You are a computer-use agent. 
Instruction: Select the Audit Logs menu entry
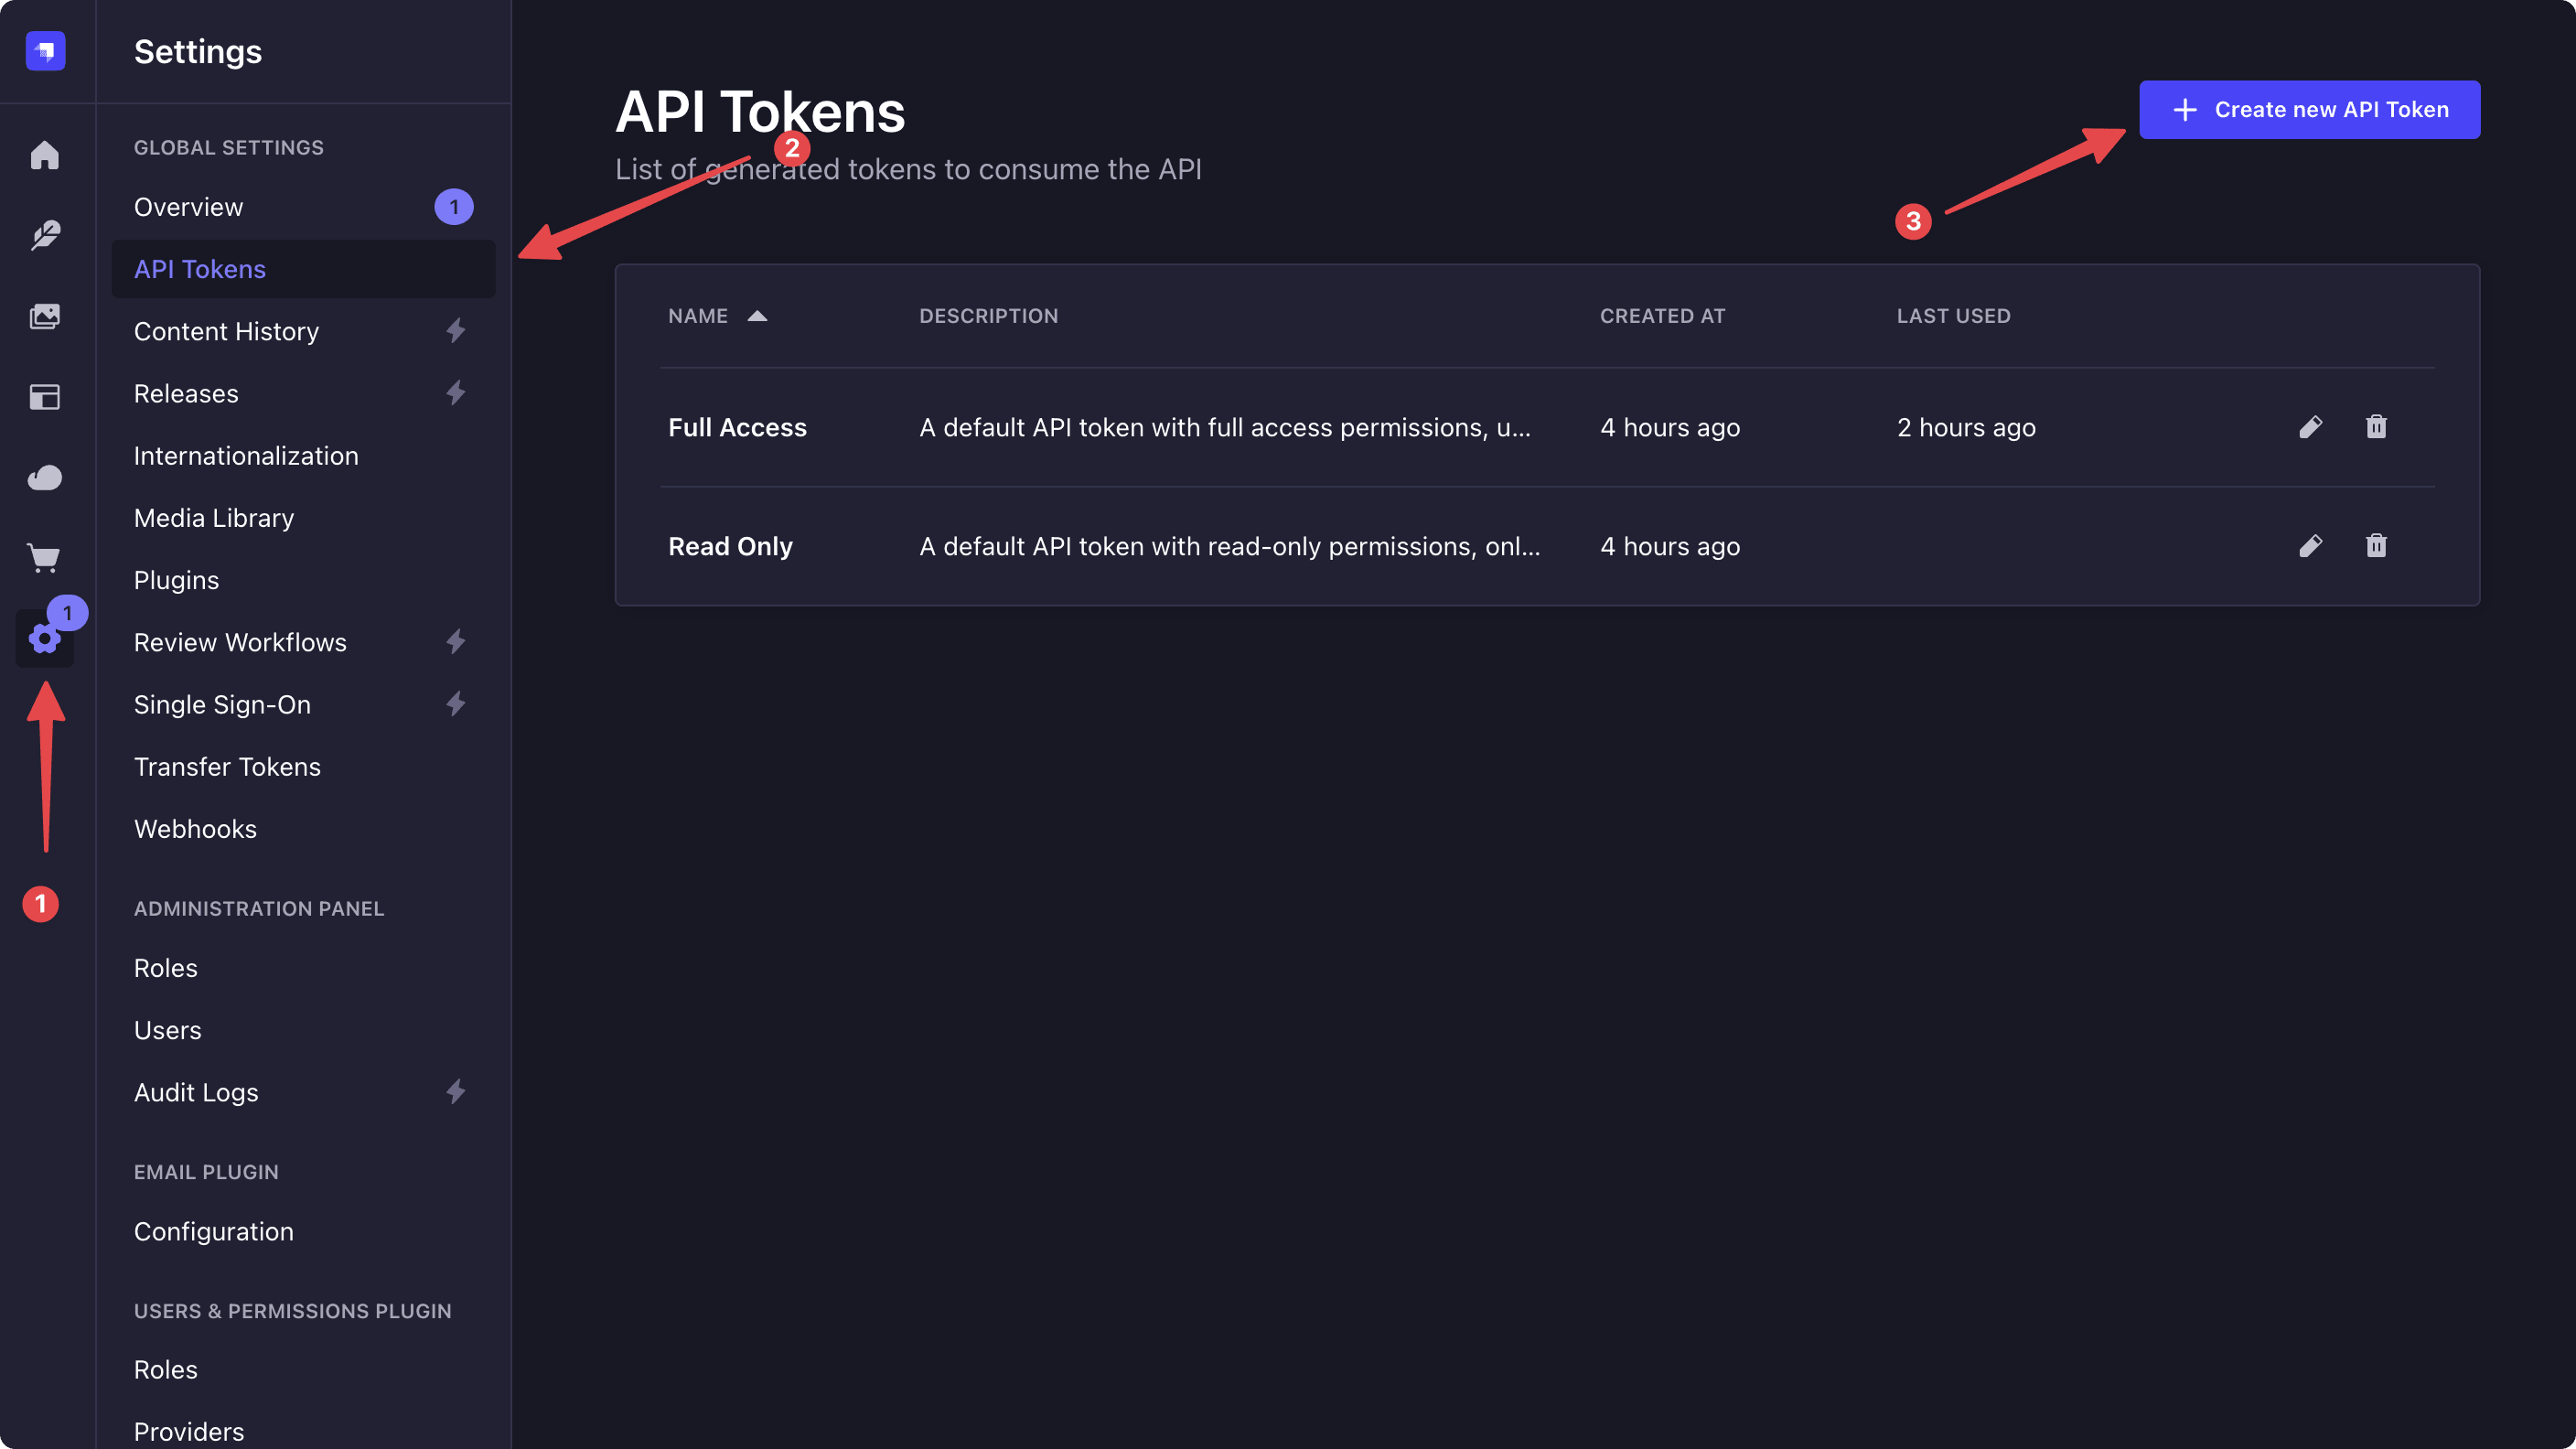(x=195, y=1092)
